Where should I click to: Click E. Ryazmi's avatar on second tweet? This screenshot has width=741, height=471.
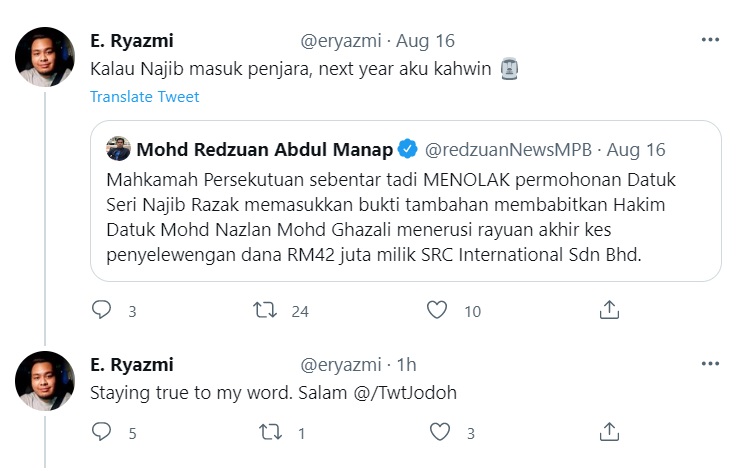tap(45, 381)
